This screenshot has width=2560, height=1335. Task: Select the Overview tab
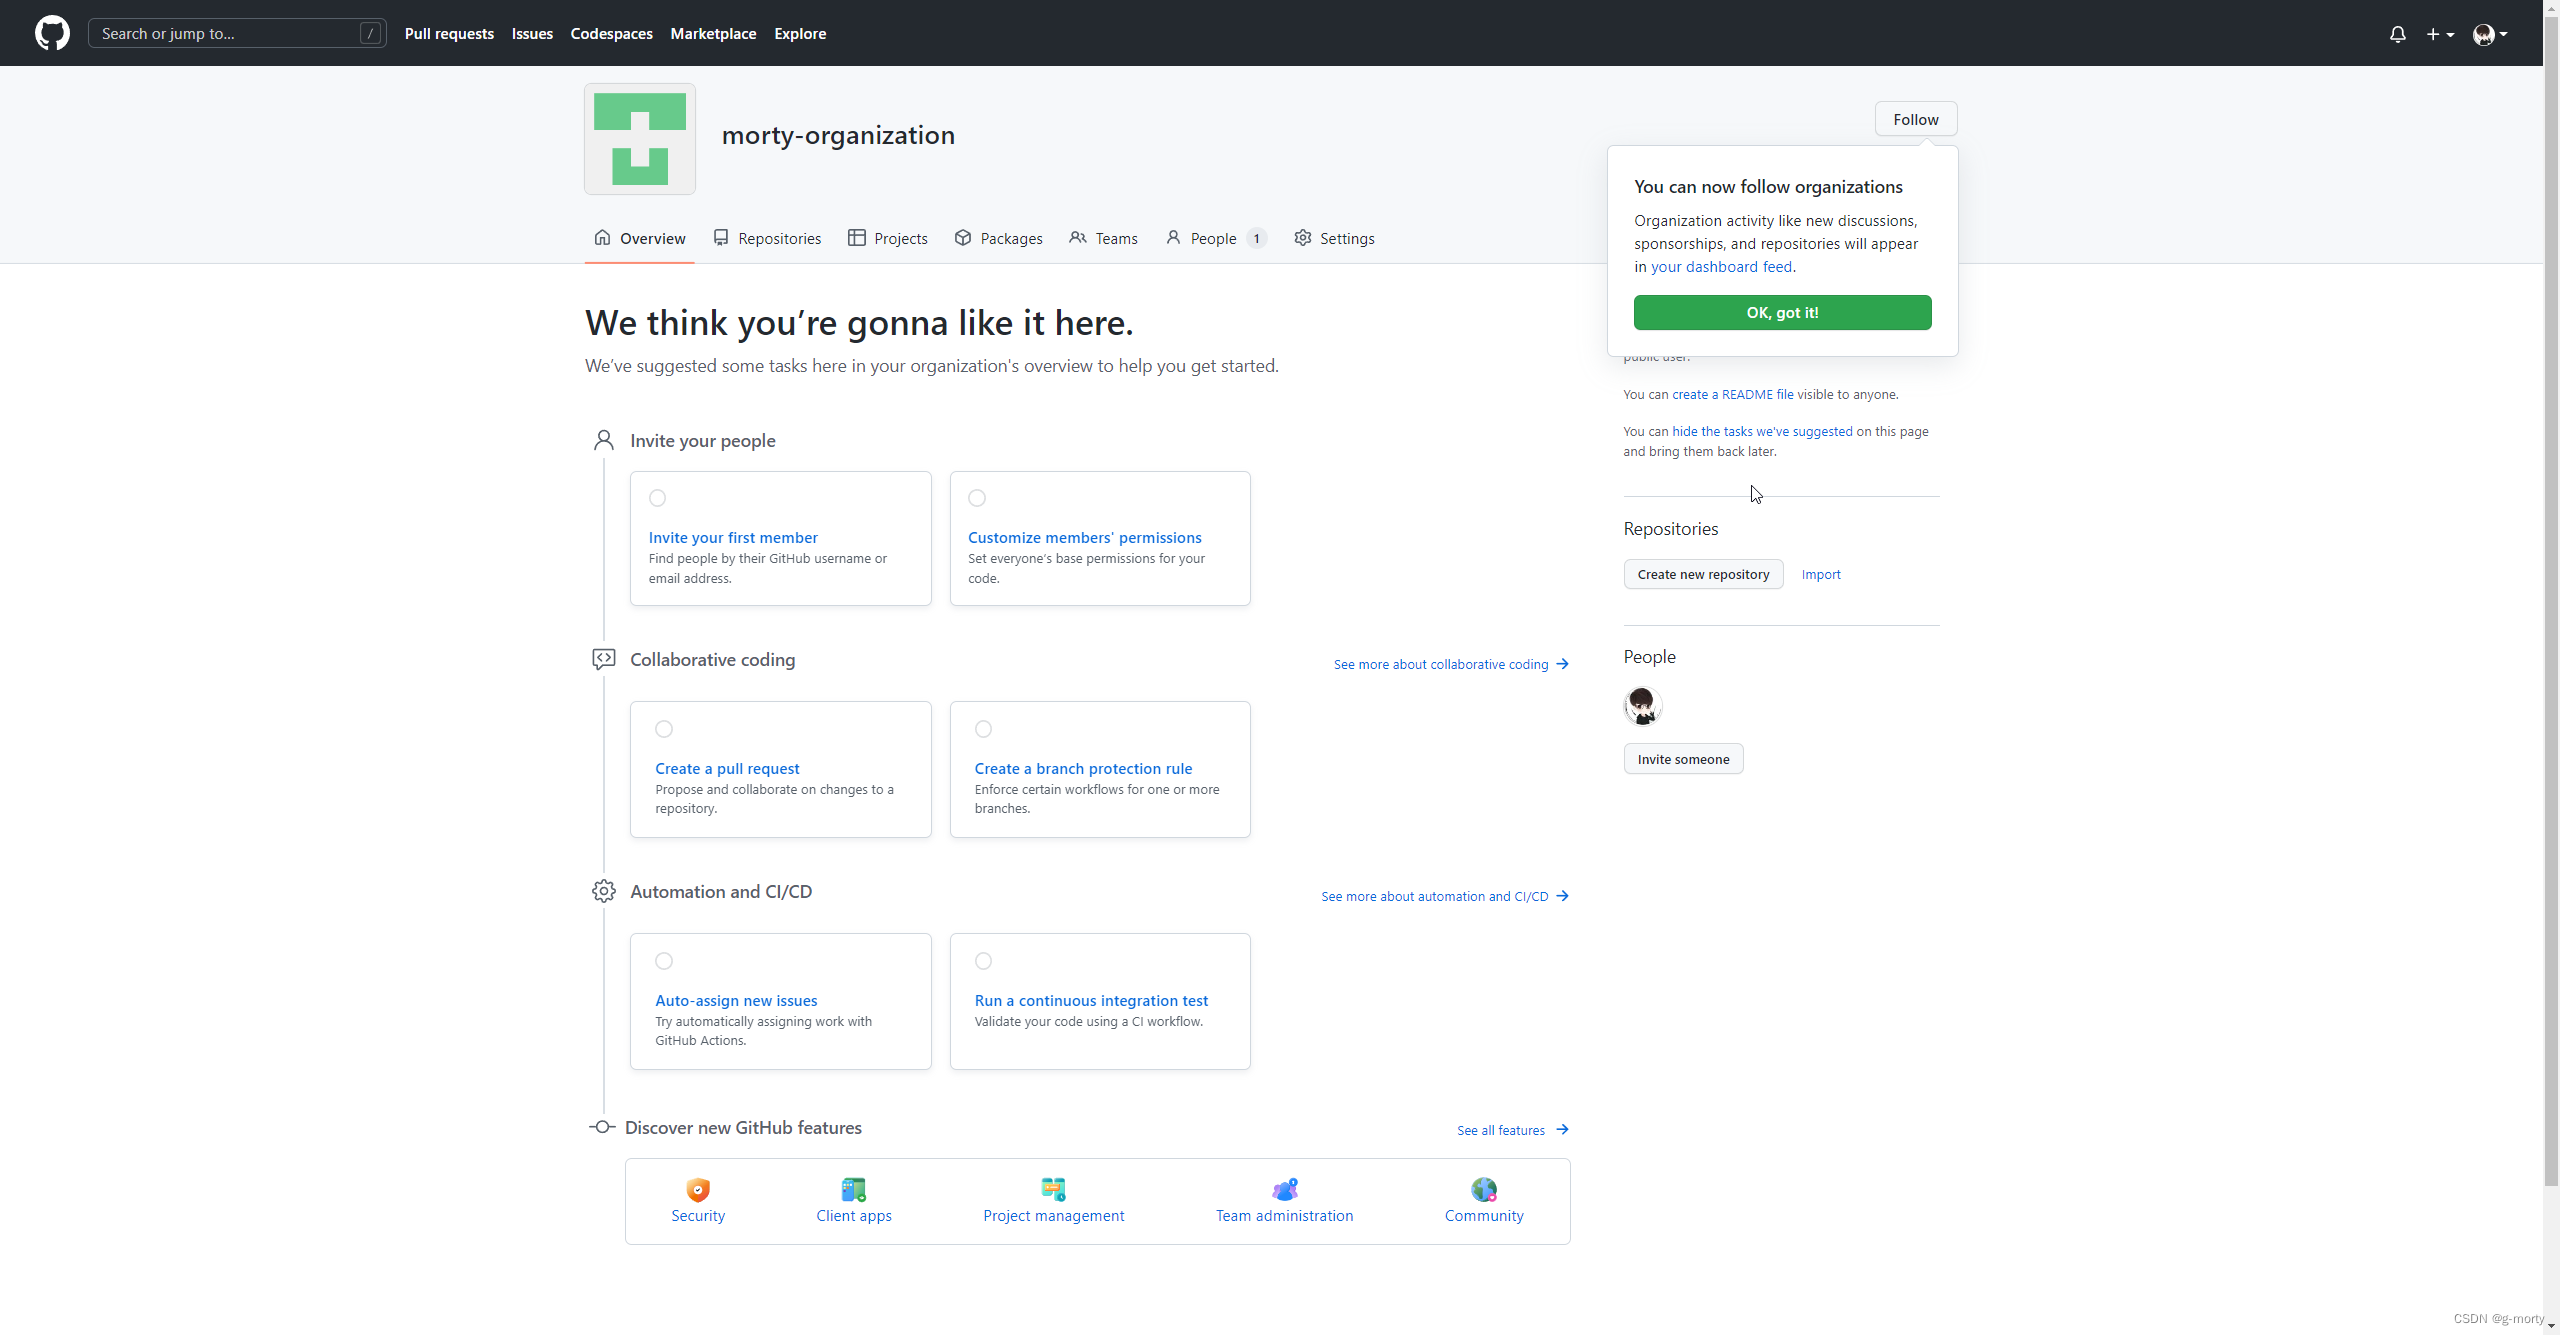click(640, 238)
